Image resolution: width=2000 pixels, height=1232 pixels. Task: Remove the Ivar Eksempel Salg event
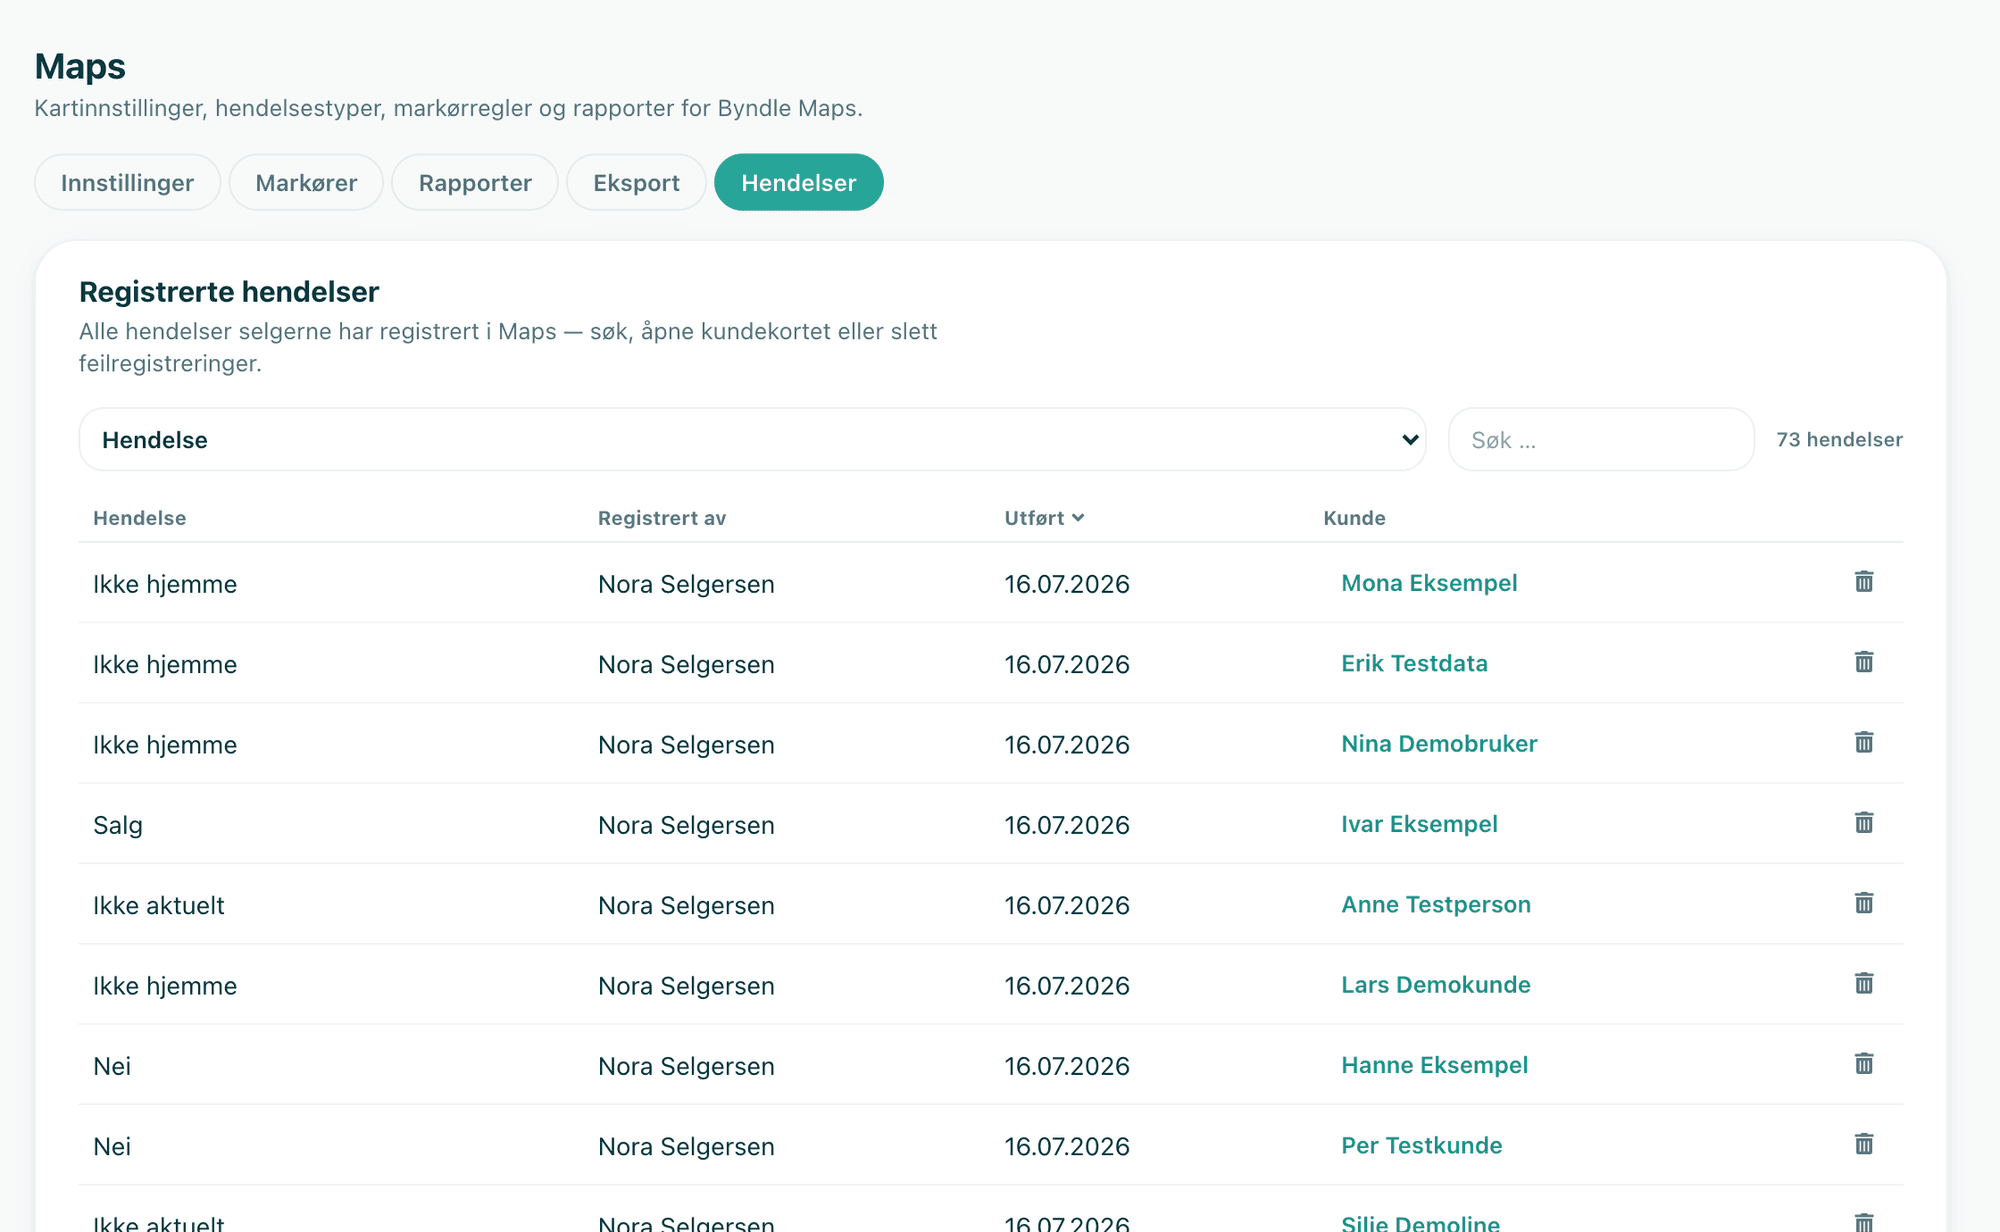pyautogui.click(x=1864, y=822)
